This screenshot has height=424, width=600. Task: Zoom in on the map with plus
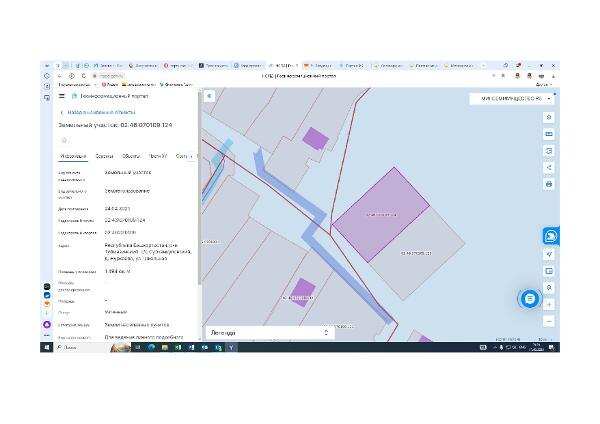pyautogui.click(x=549, y=305)
